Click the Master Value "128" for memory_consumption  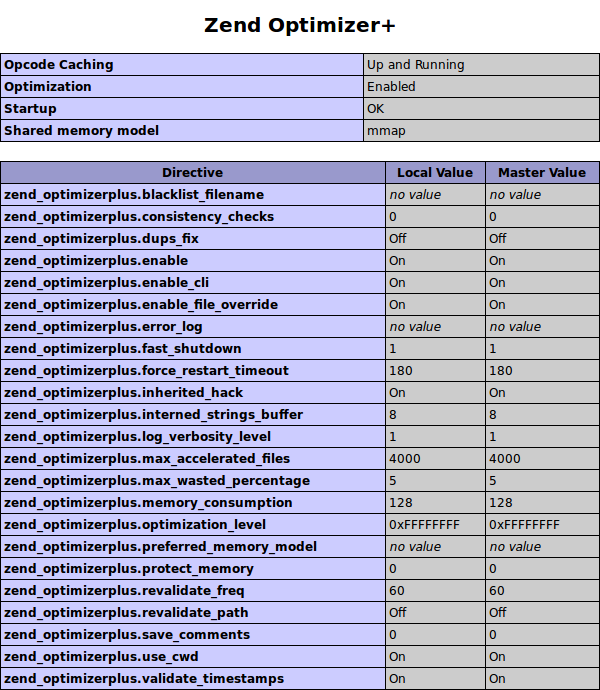pos(501,503)
